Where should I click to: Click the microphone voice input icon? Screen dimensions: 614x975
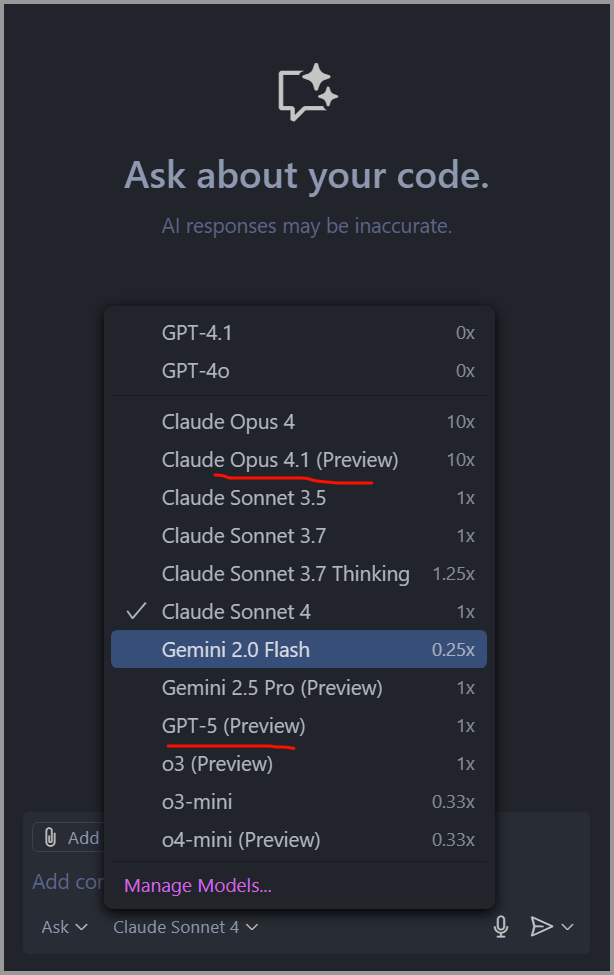point(501,927)
